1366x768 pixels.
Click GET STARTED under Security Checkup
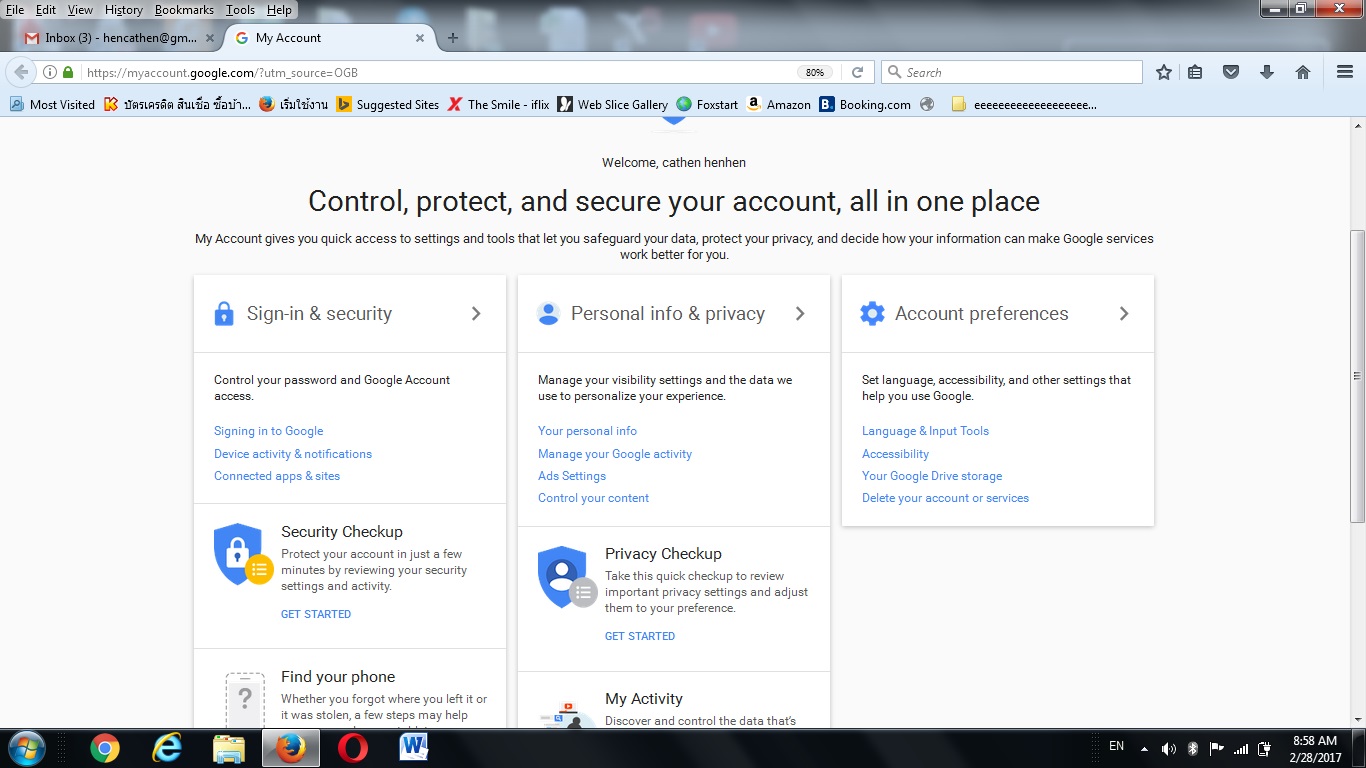pos(316,614)
